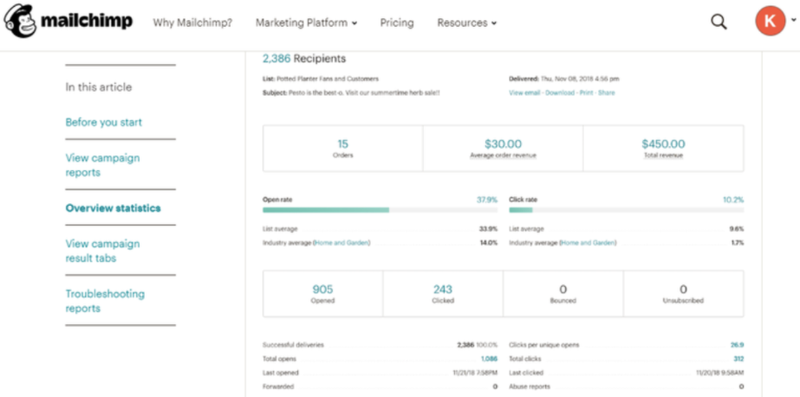Click the Subject line text

tap(352, 93)
